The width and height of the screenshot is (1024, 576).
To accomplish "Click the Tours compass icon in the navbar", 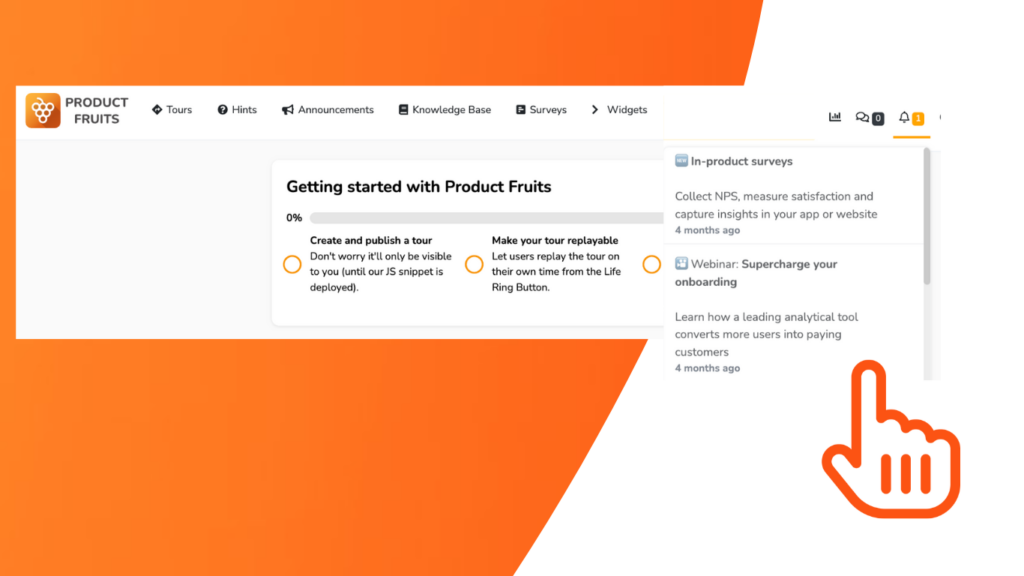I will point(156,110).
